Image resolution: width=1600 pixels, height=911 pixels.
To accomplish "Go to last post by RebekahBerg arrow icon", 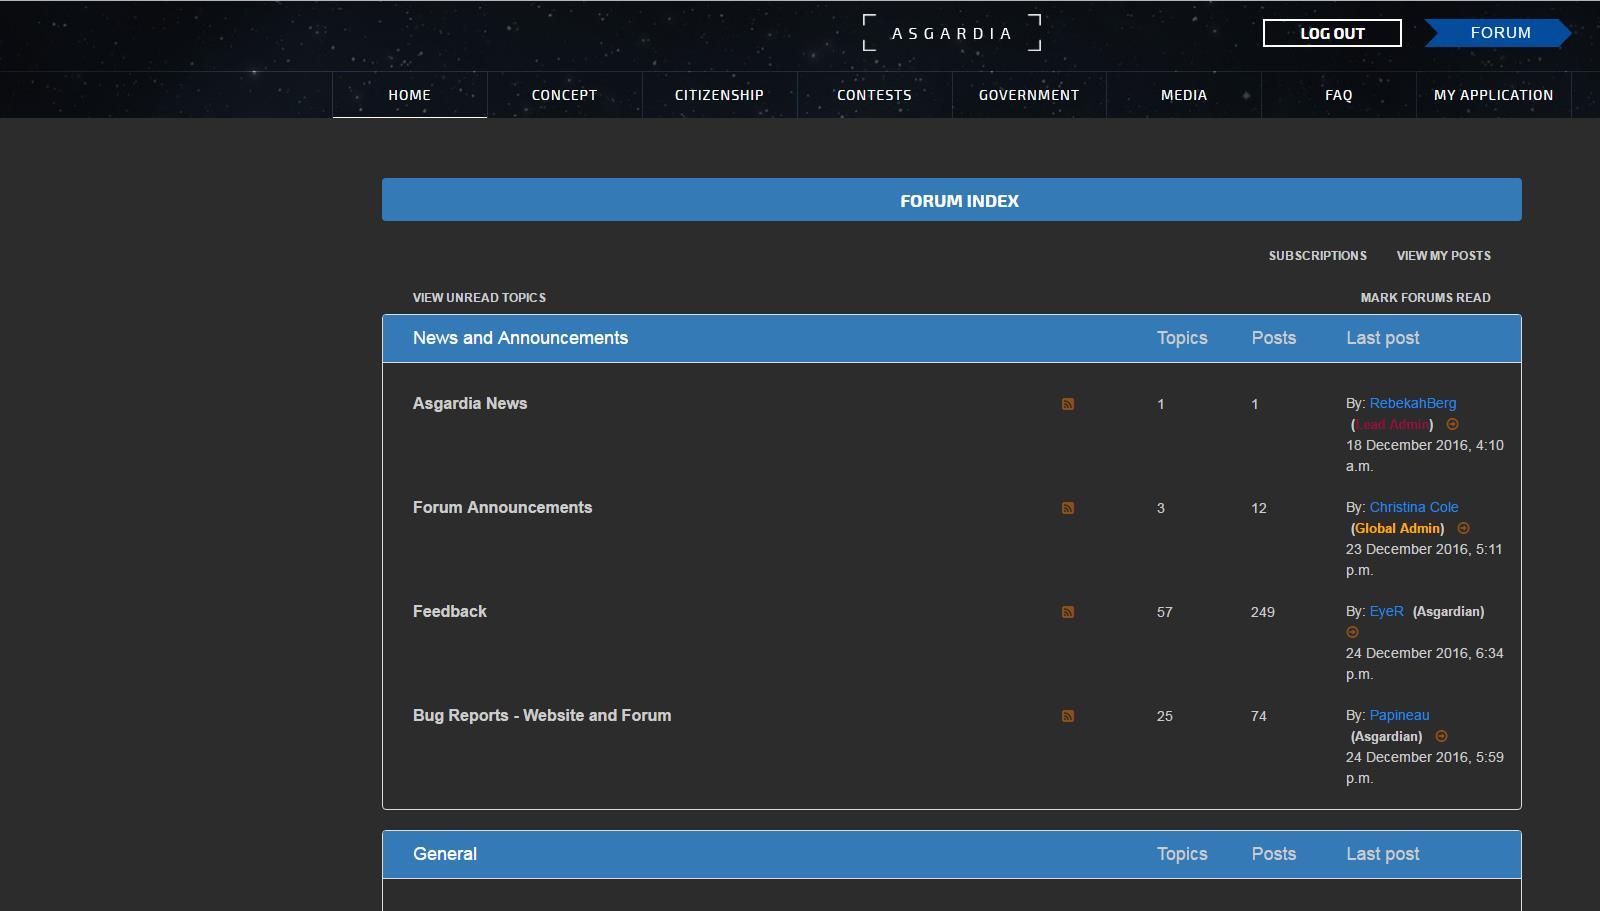I will click(x=1453, y=424).
